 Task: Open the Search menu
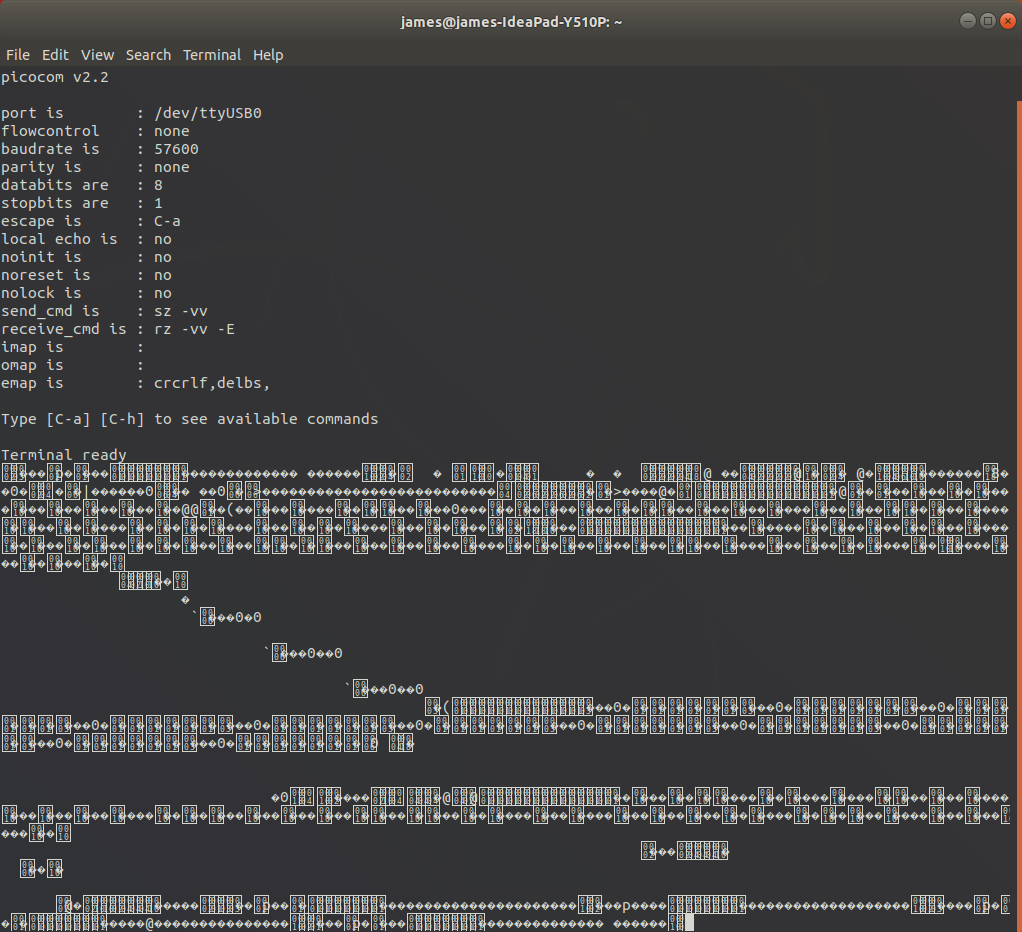[148, 55]
